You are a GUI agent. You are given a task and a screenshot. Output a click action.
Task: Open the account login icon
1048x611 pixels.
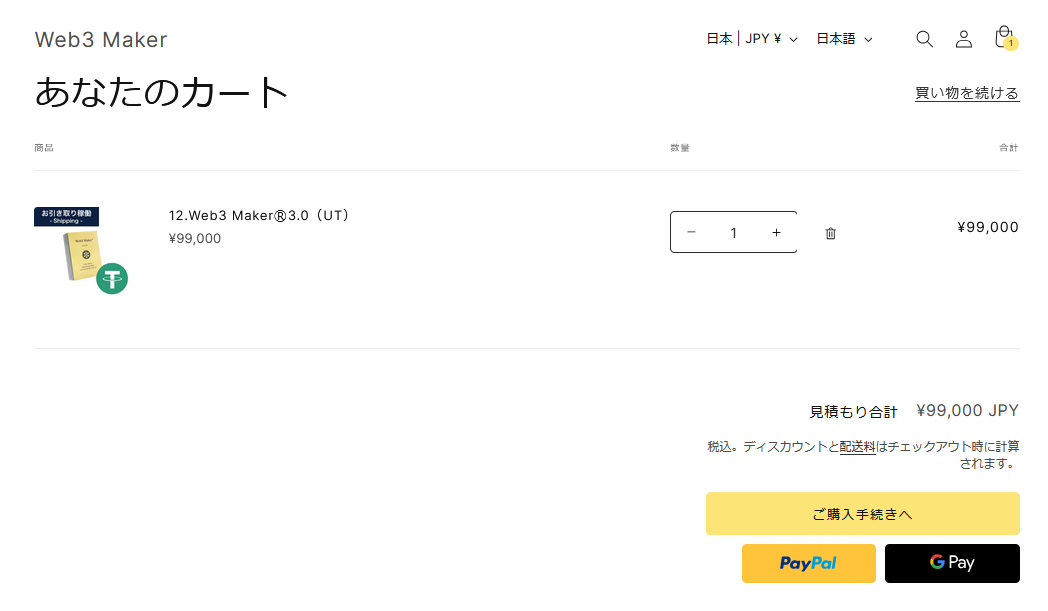pyautogui.click(x=964, y=39)
